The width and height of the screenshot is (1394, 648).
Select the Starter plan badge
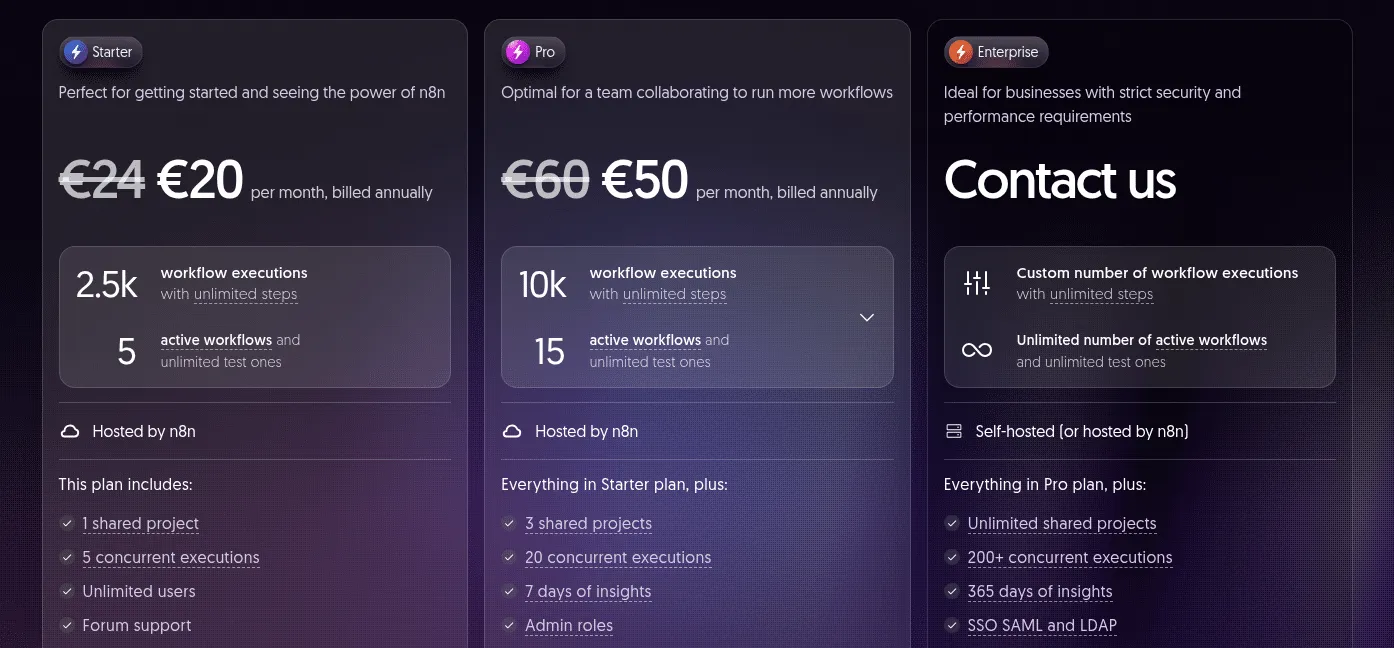101,52
